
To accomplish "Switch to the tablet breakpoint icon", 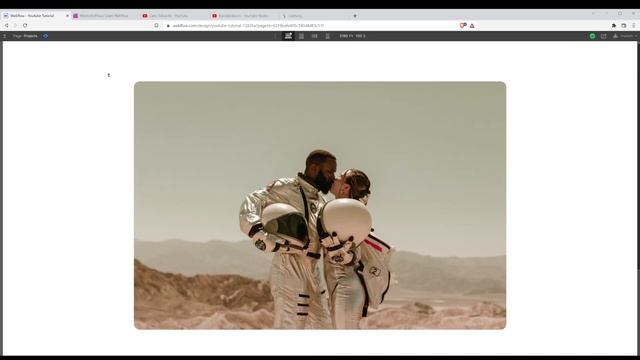I will (x=301, y=36).
